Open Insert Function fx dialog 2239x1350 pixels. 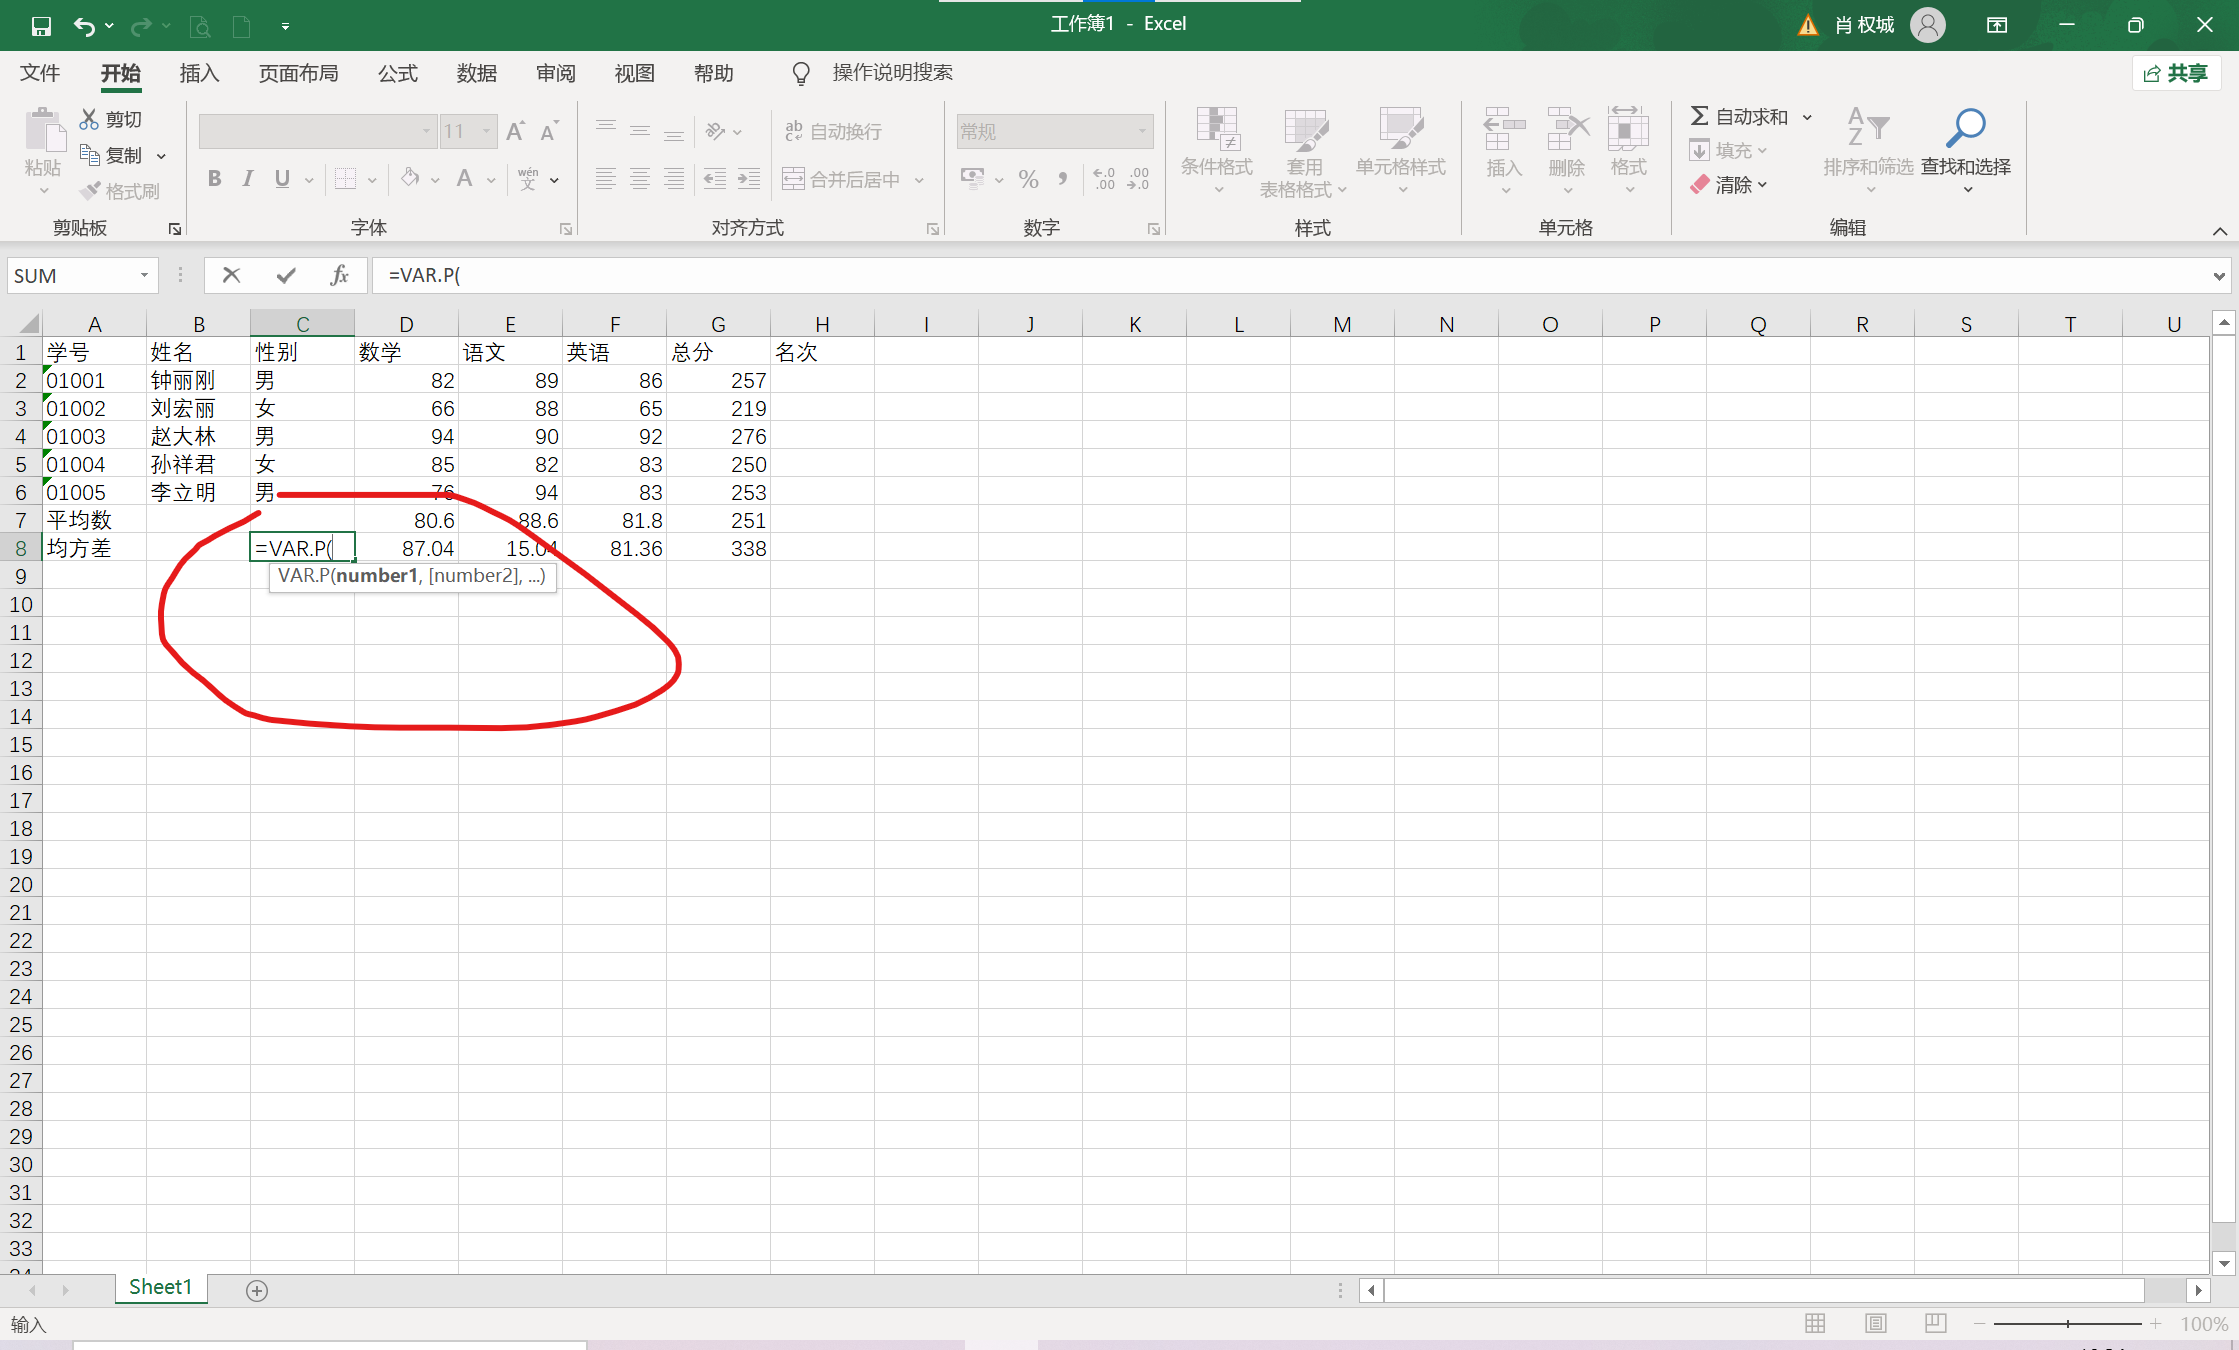click(x=340, y=275)
